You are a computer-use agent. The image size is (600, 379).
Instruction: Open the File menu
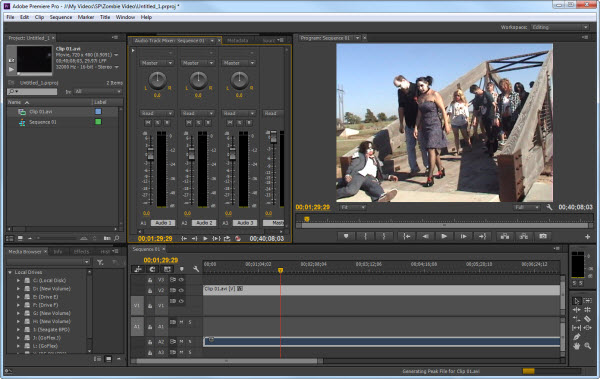pos(10,17)
